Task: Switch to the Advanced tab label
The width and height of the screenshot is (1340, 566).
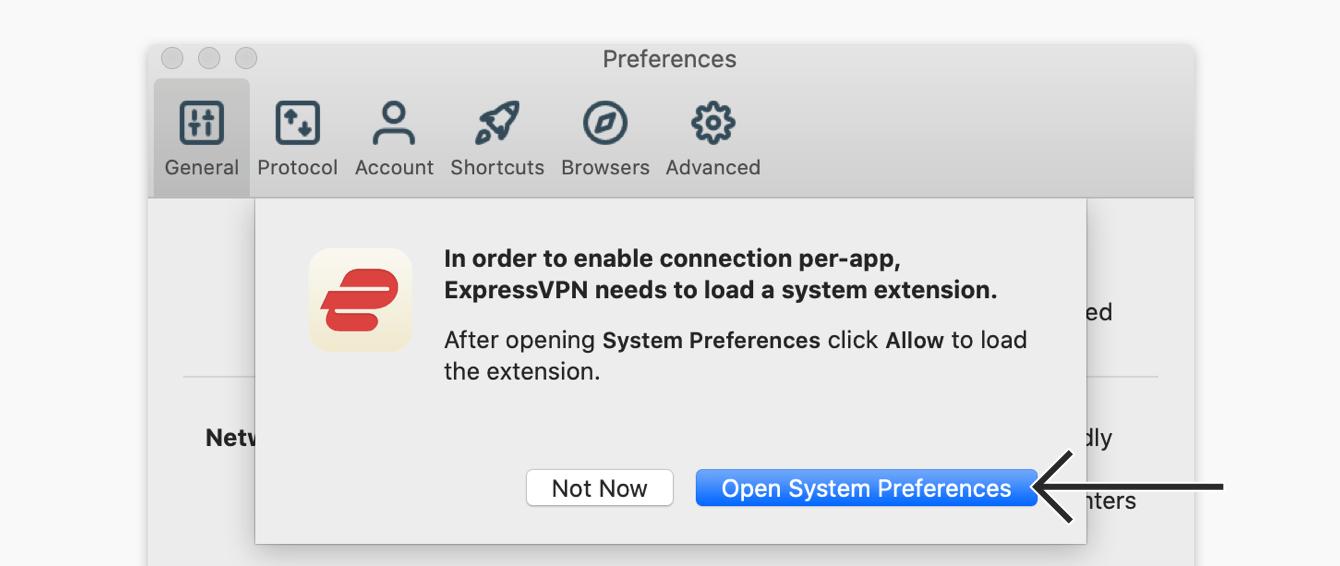Action: 713,168
